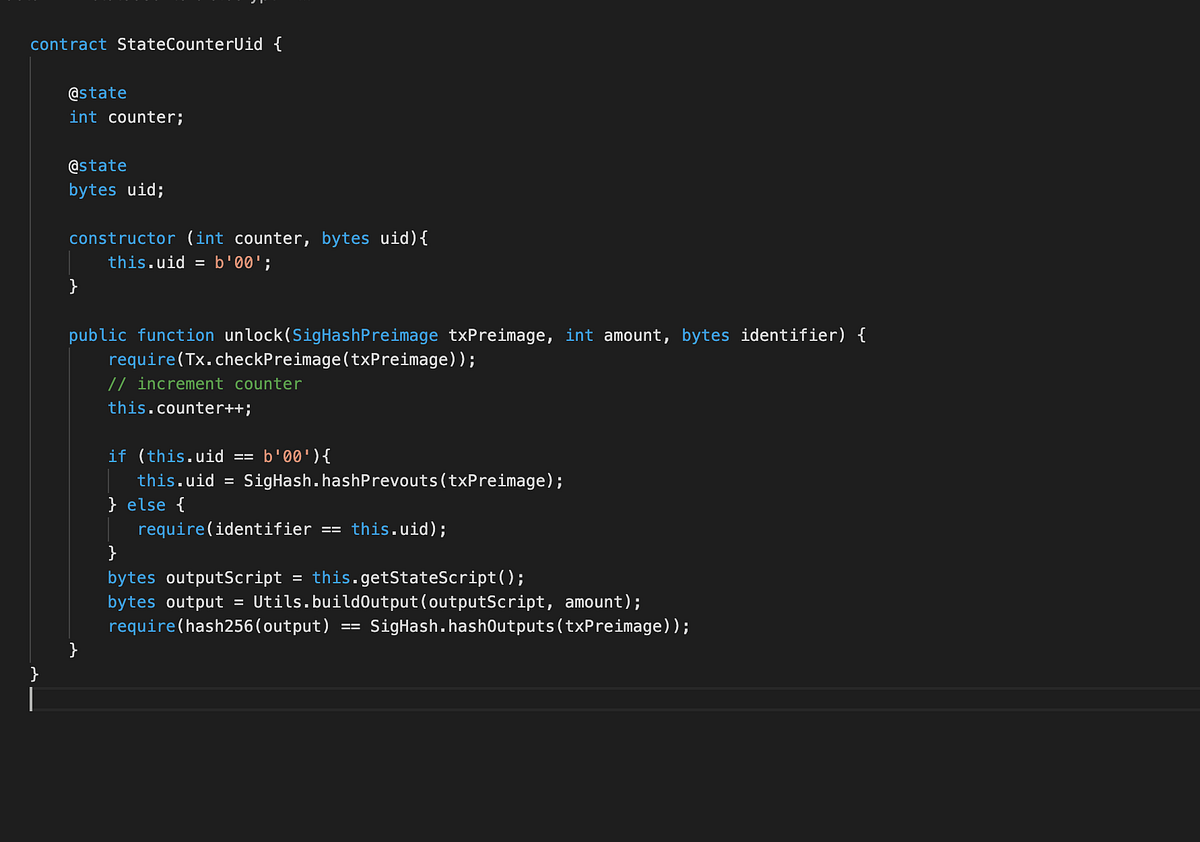Click the else keyword
The image size is (1200, 842).
coord(146,505)
